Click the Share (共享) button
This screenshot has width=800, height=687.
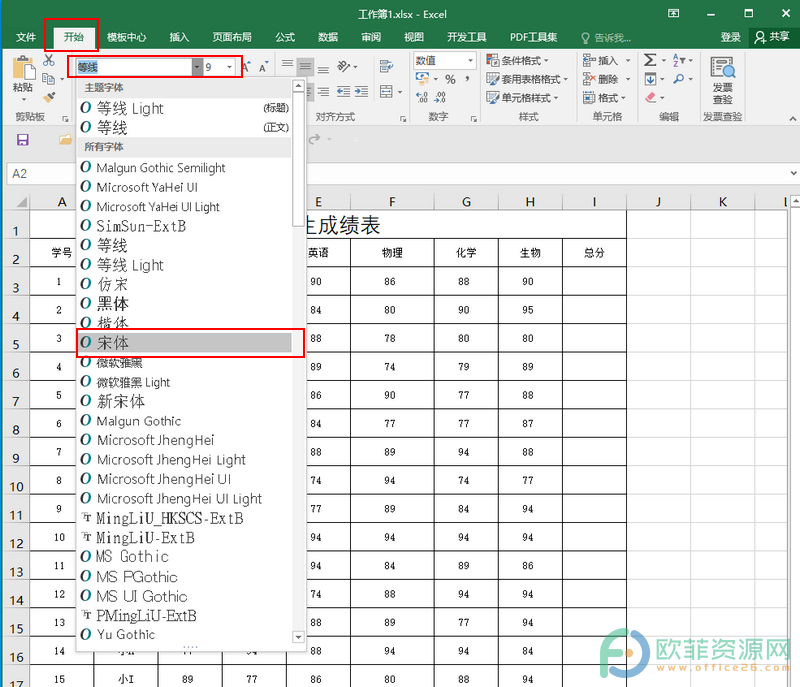click(x=772, y=37)
